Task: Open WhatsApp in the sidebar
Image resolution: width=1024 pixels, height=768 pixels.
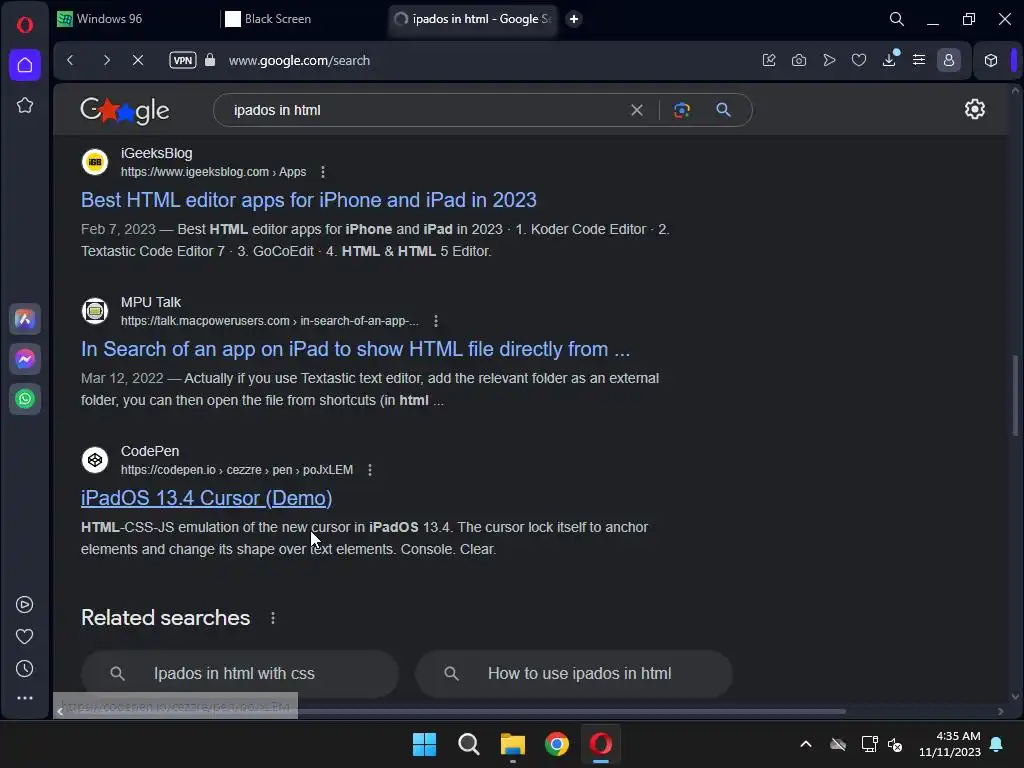Action: tap(25, 399)
